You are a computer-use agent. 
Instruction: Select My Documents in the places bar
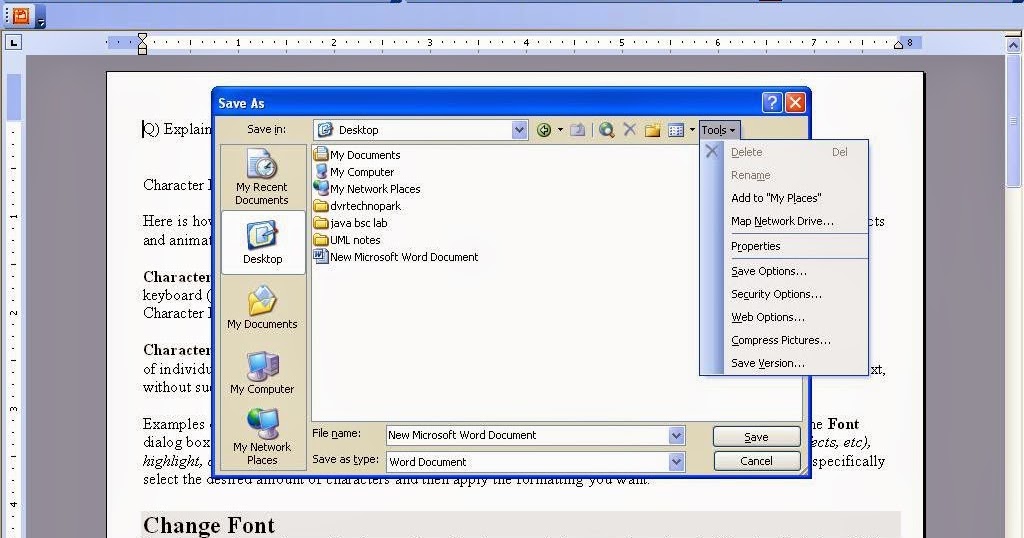262,307
